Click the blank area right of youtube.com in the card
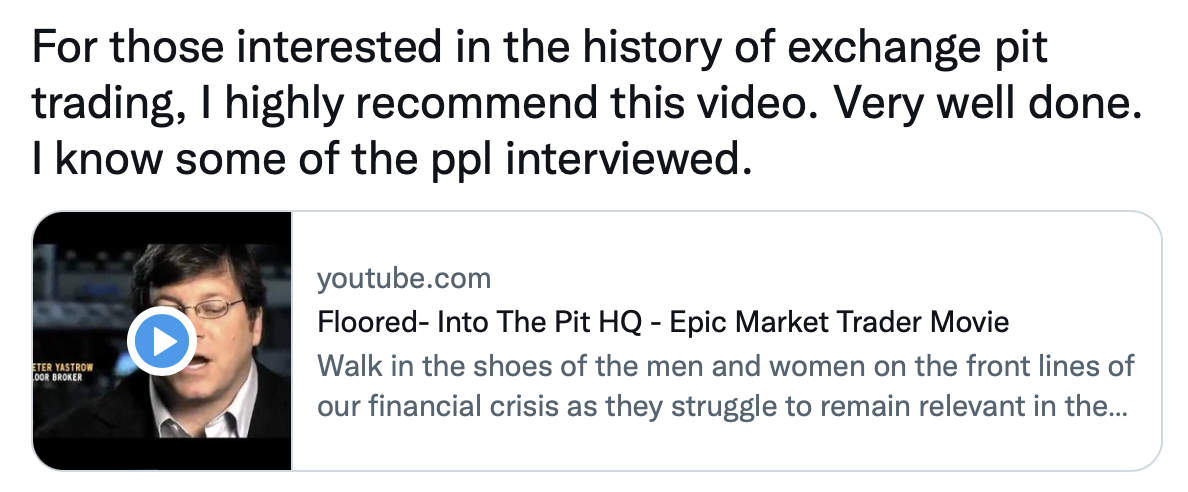Screen dimensions: 1188x492 (x=826, y=278)
